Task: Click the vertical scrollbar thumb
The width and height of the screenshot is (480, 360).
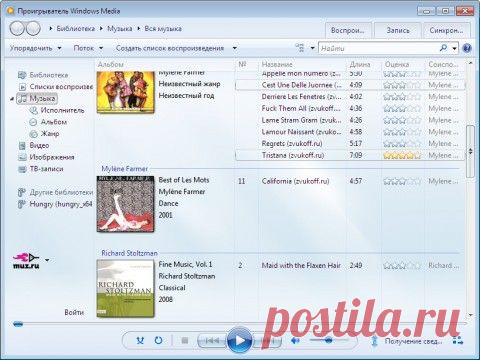Action: tap(470, 151)
